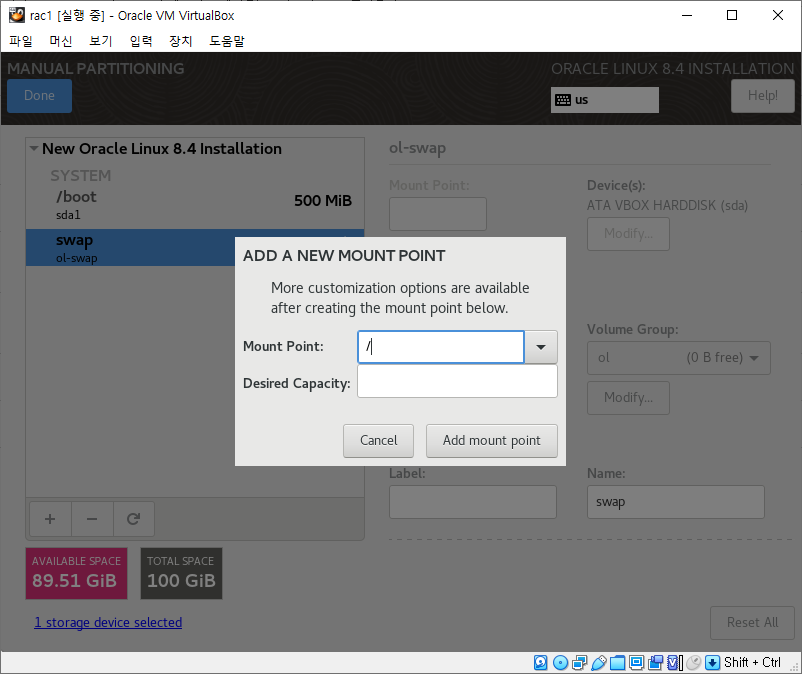This screenshot has width=802, height=674.
Task: Click the host key arrow icon
Action: [x=712, y=662]
